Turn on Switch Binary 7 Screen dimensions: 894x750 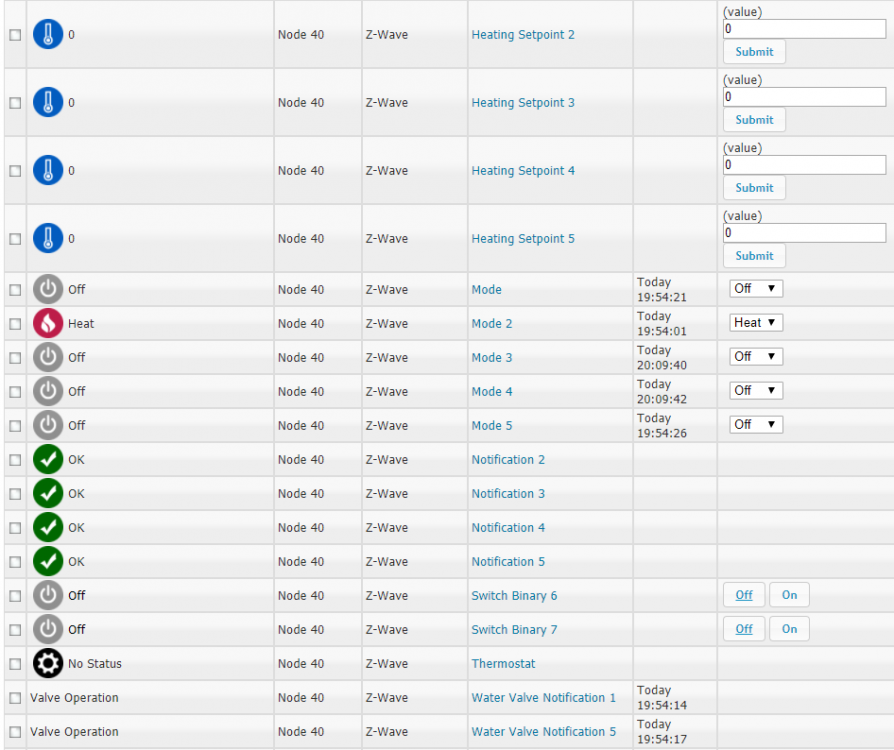789,629
